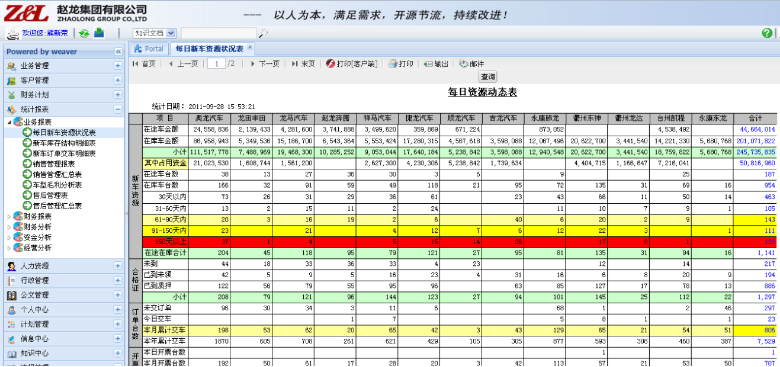This screenshot has height=367, width=780.
Task: Go to 下一页 next page
Action: (265, 64)
